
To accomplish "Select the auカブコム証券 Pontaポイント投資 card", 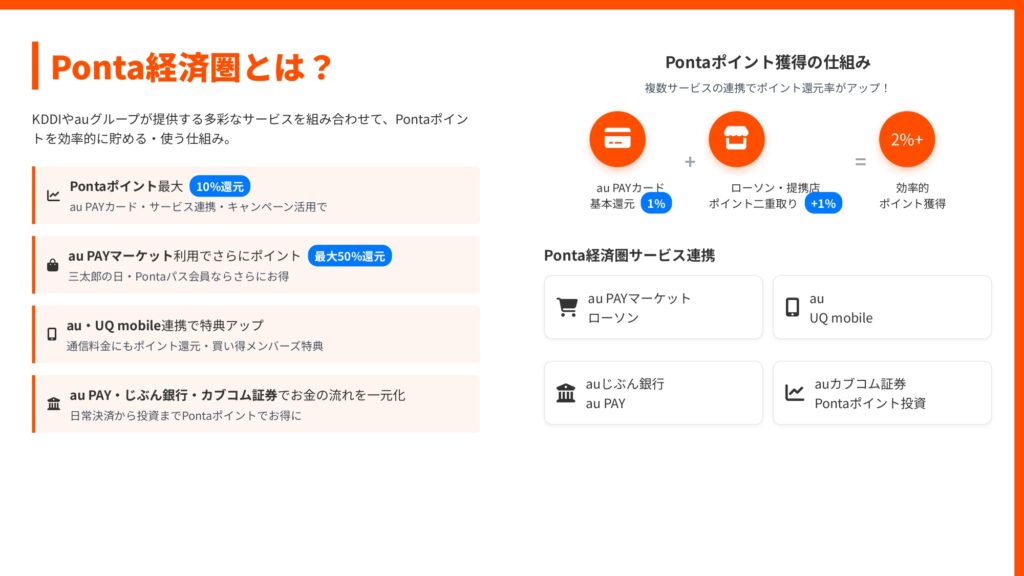I will 882,393.
